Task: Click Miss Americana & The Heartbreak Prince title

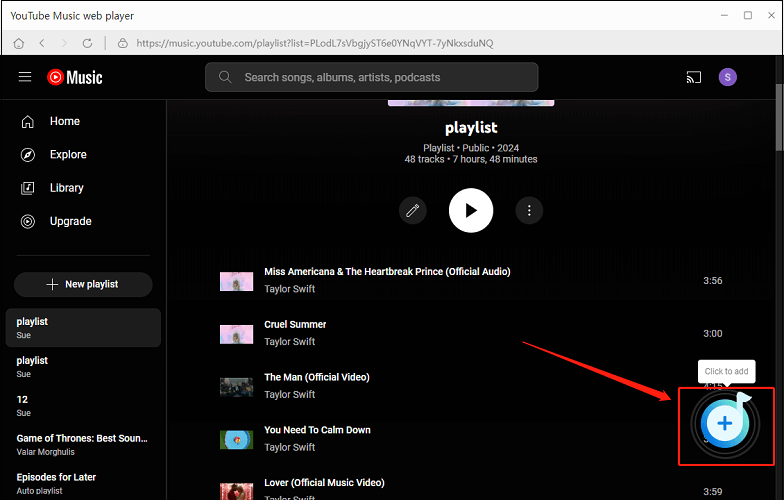Action: click(387, 272)
